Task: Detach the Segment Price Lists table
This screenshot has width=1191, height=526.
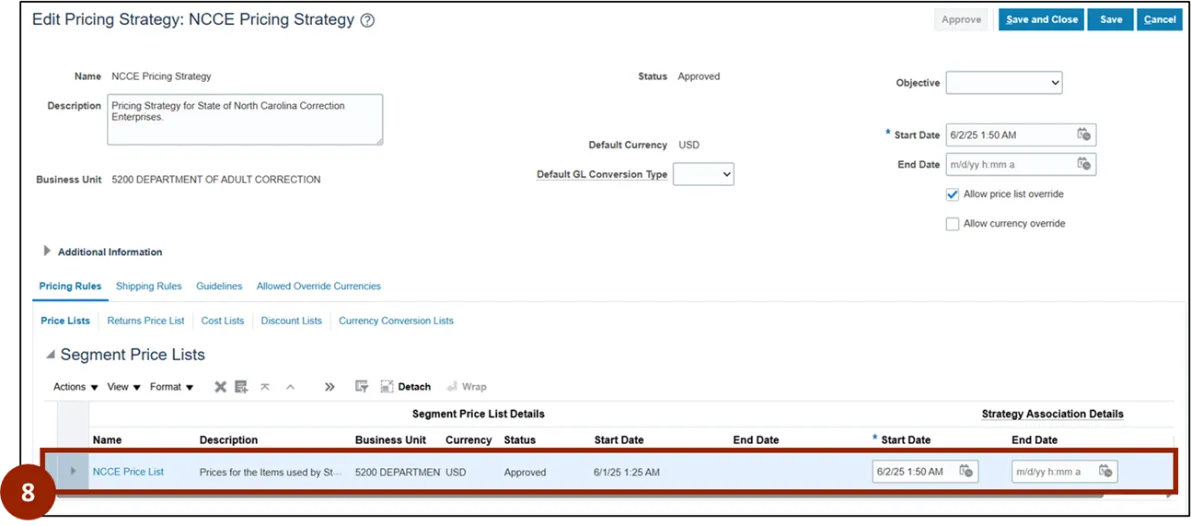Action: 406,387
